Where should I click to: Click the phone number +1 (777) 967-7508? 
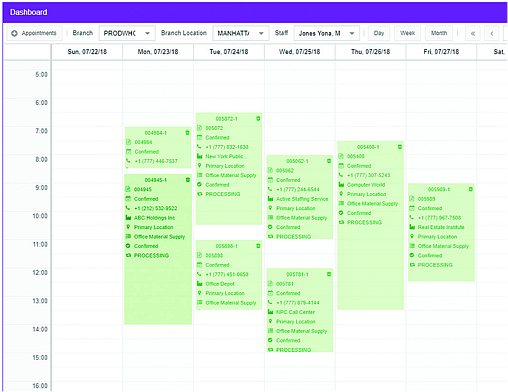(439, 218)
